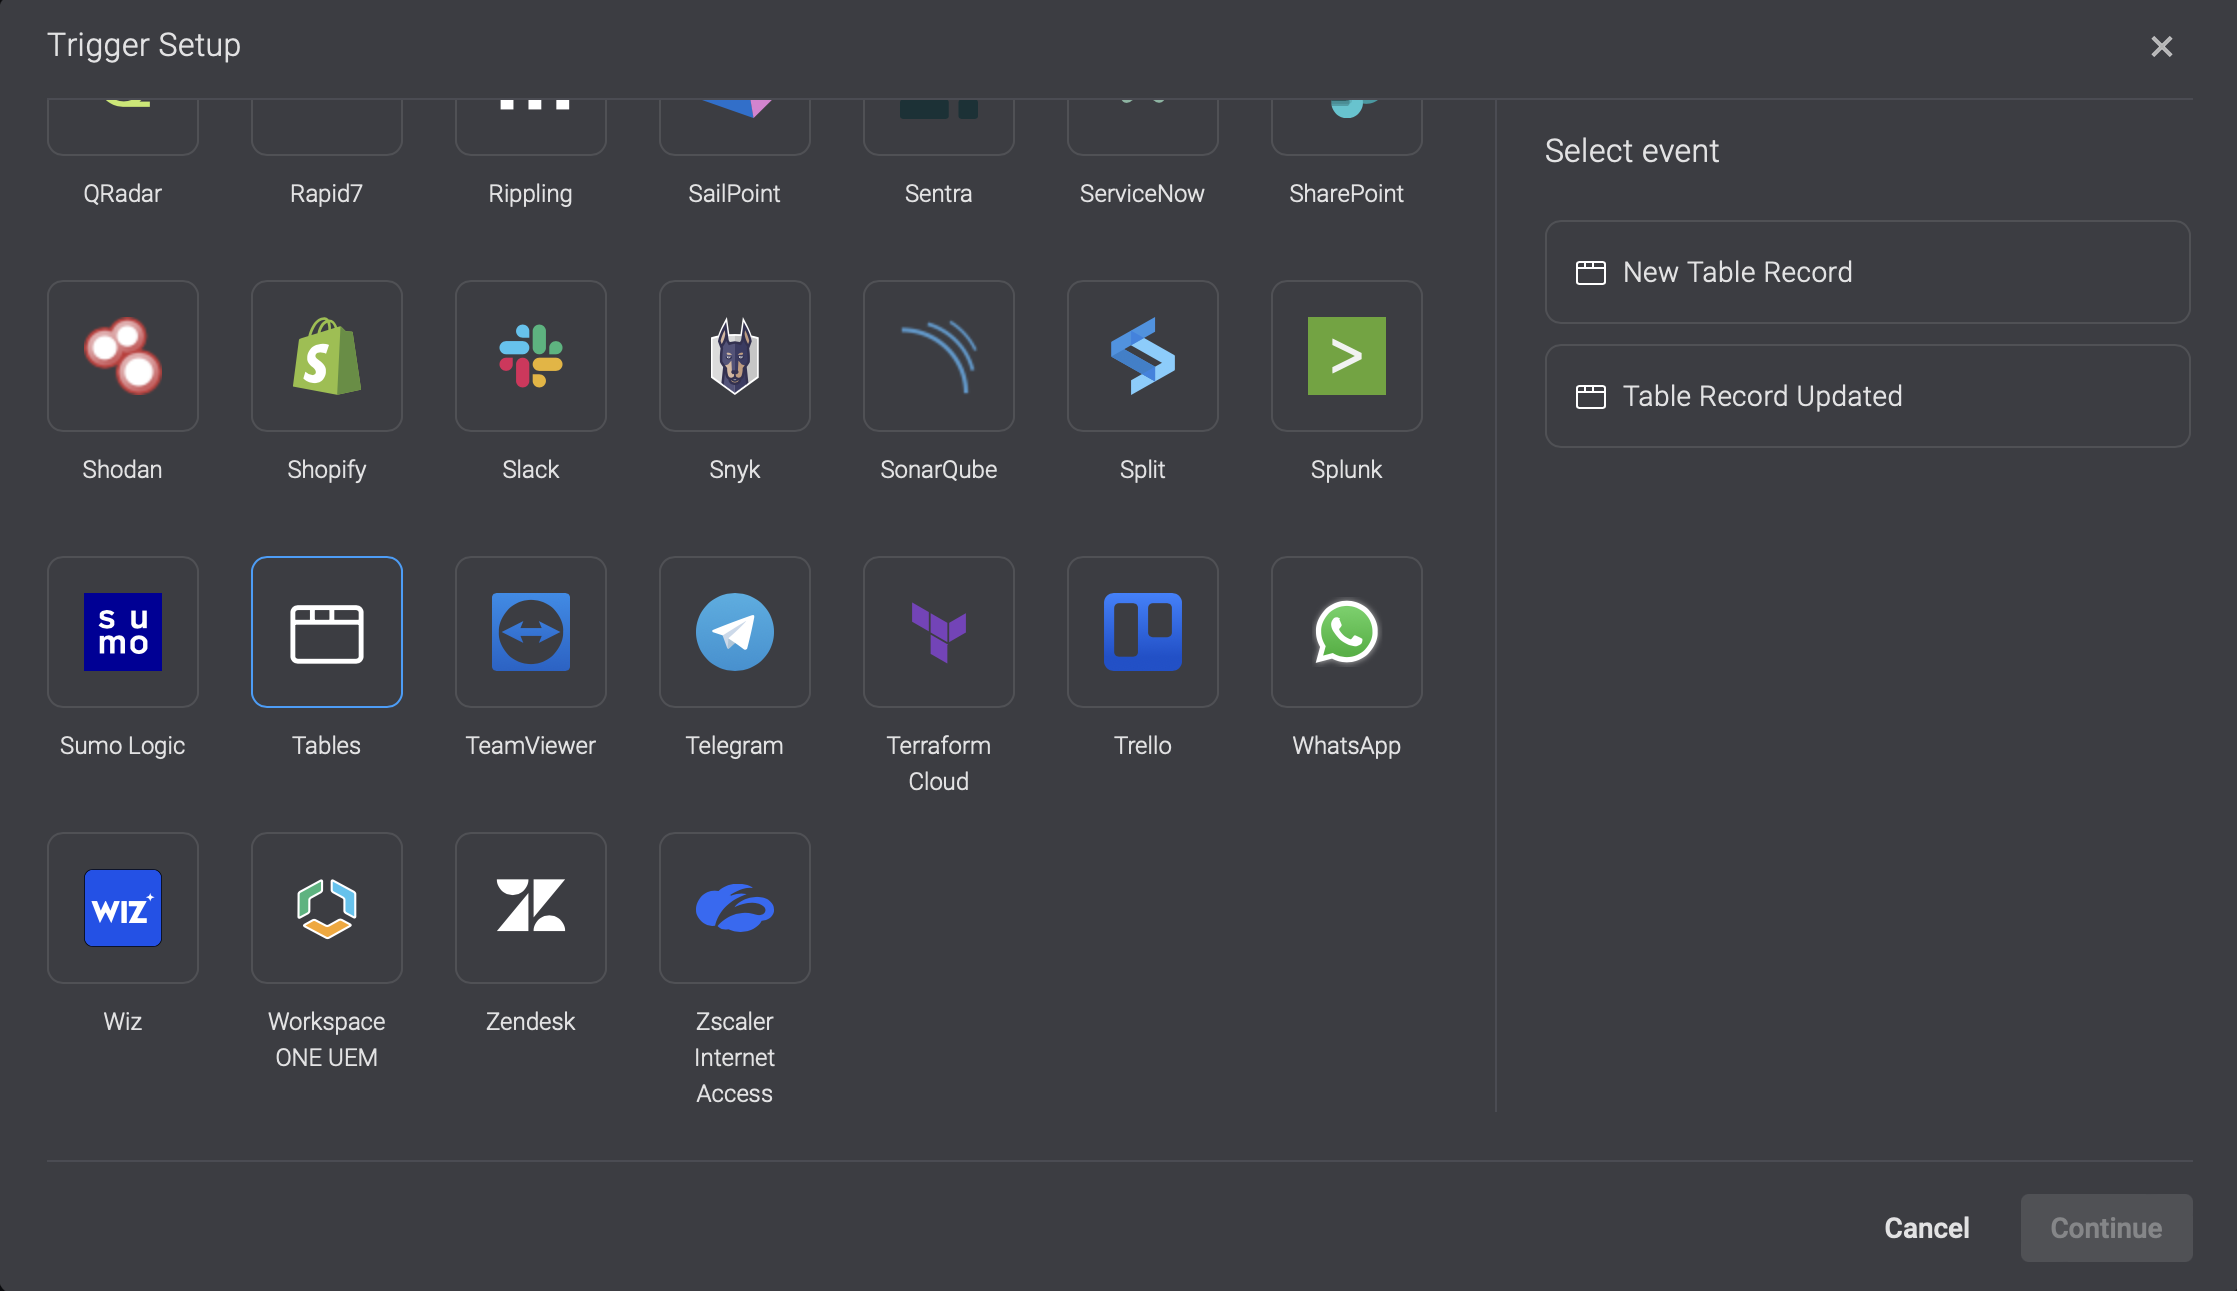Click the Shodan label text
Screen dimensions: 2237x1291
[x=123, y=470]
